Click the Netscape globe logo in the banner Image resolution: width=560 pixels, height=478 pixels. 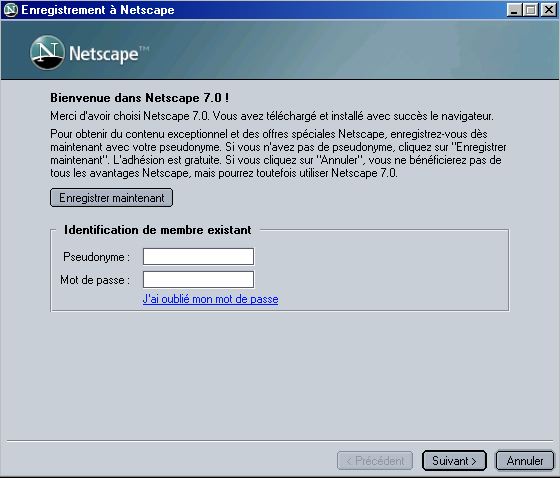(x=47, y=53)
